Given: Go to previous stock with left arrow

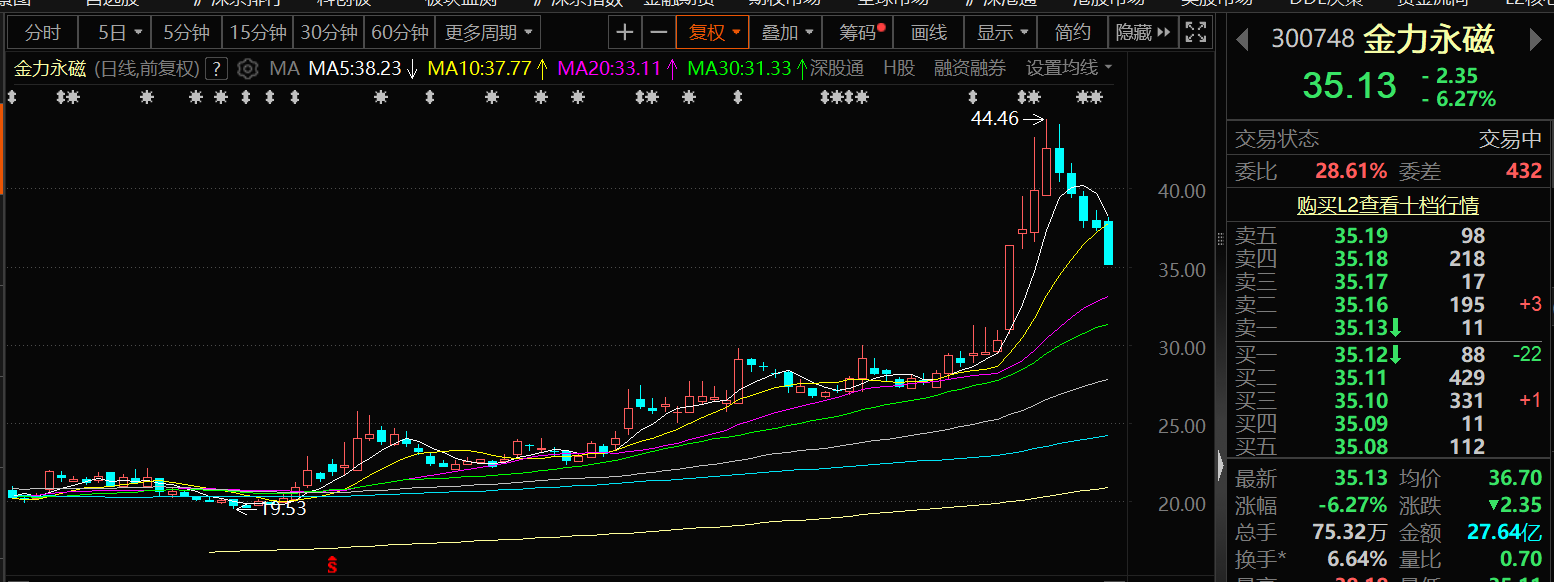Looking at the screenshot, I should (1243, 40).
